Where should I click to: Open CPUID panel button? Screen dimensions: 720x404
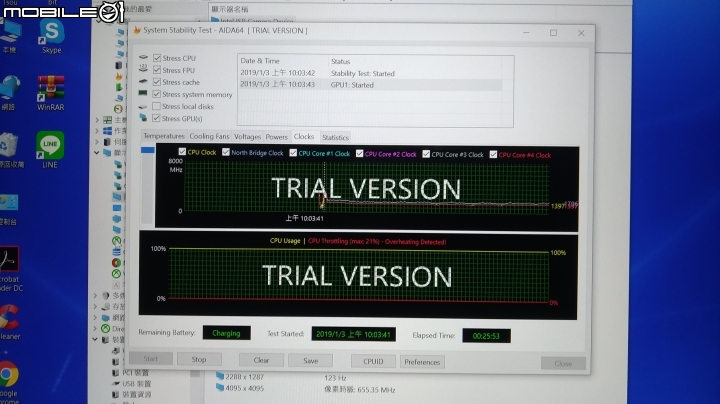373,361
